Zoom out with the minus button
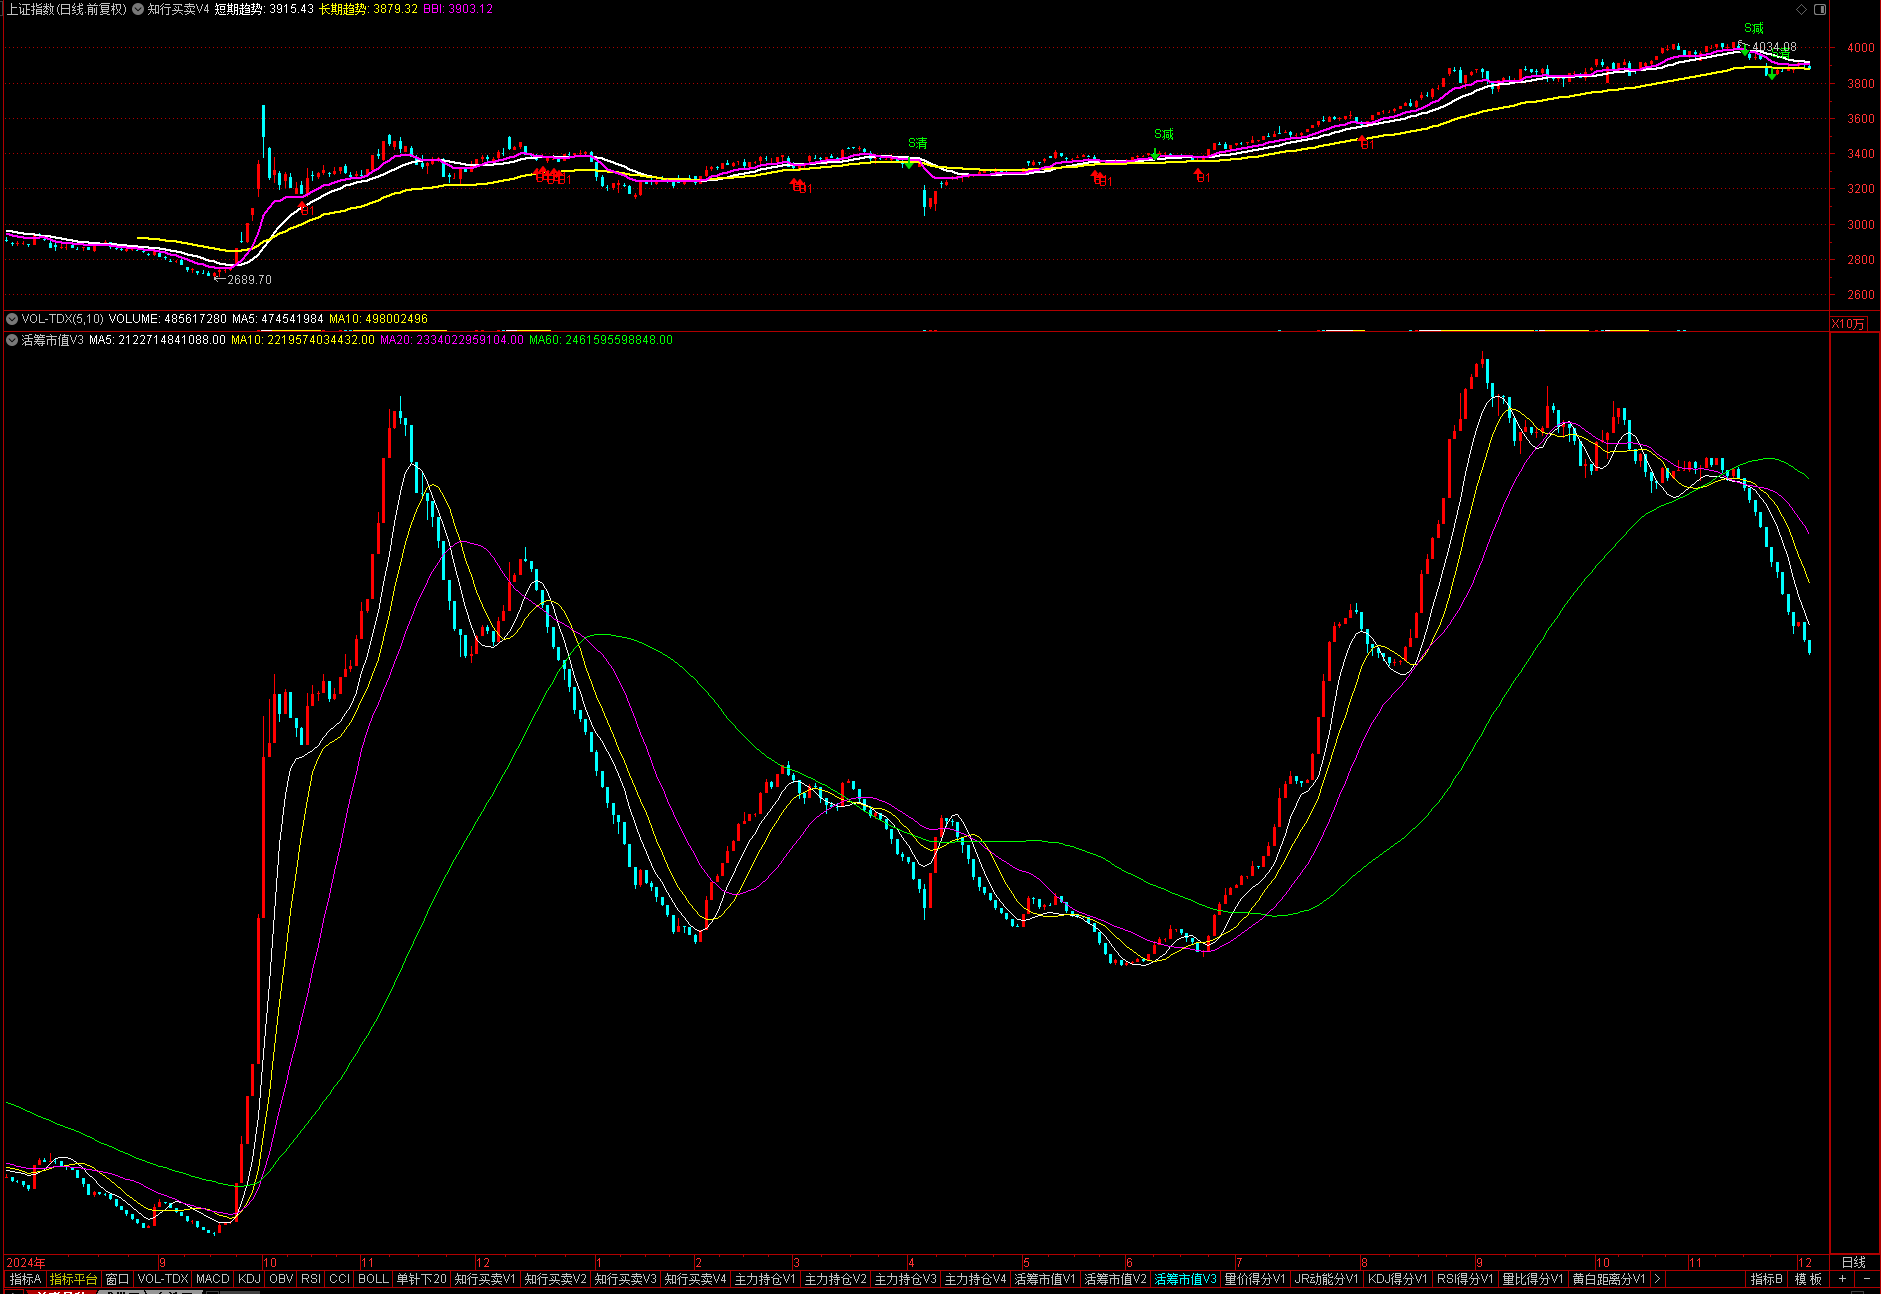This screenshot has height=1294, width=1881. pyautogui.click(x=1866, y=1279)
